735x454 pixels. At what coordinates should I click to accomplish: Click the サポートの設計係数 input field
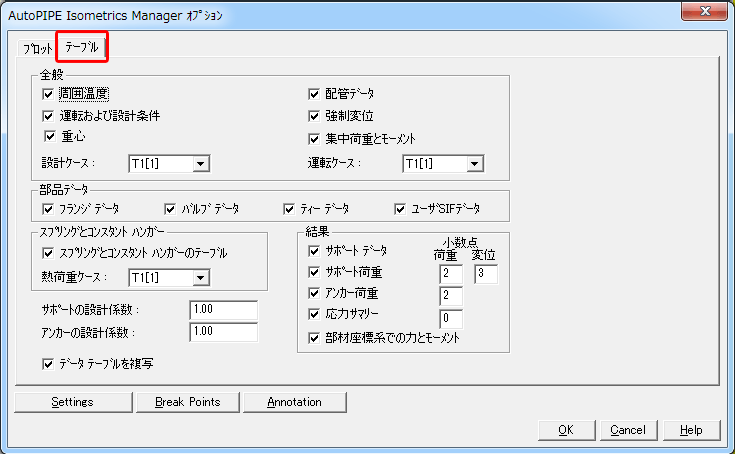(224, 310)
